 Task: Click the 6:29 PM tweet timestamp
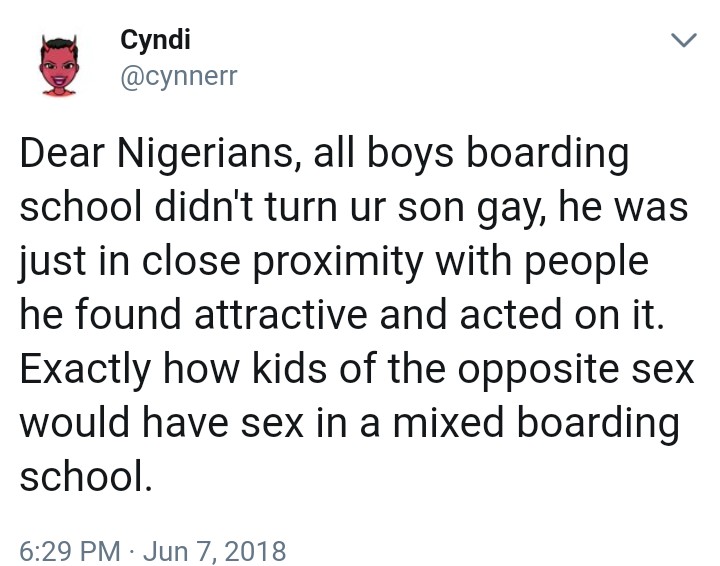click(x=72, y=550)
